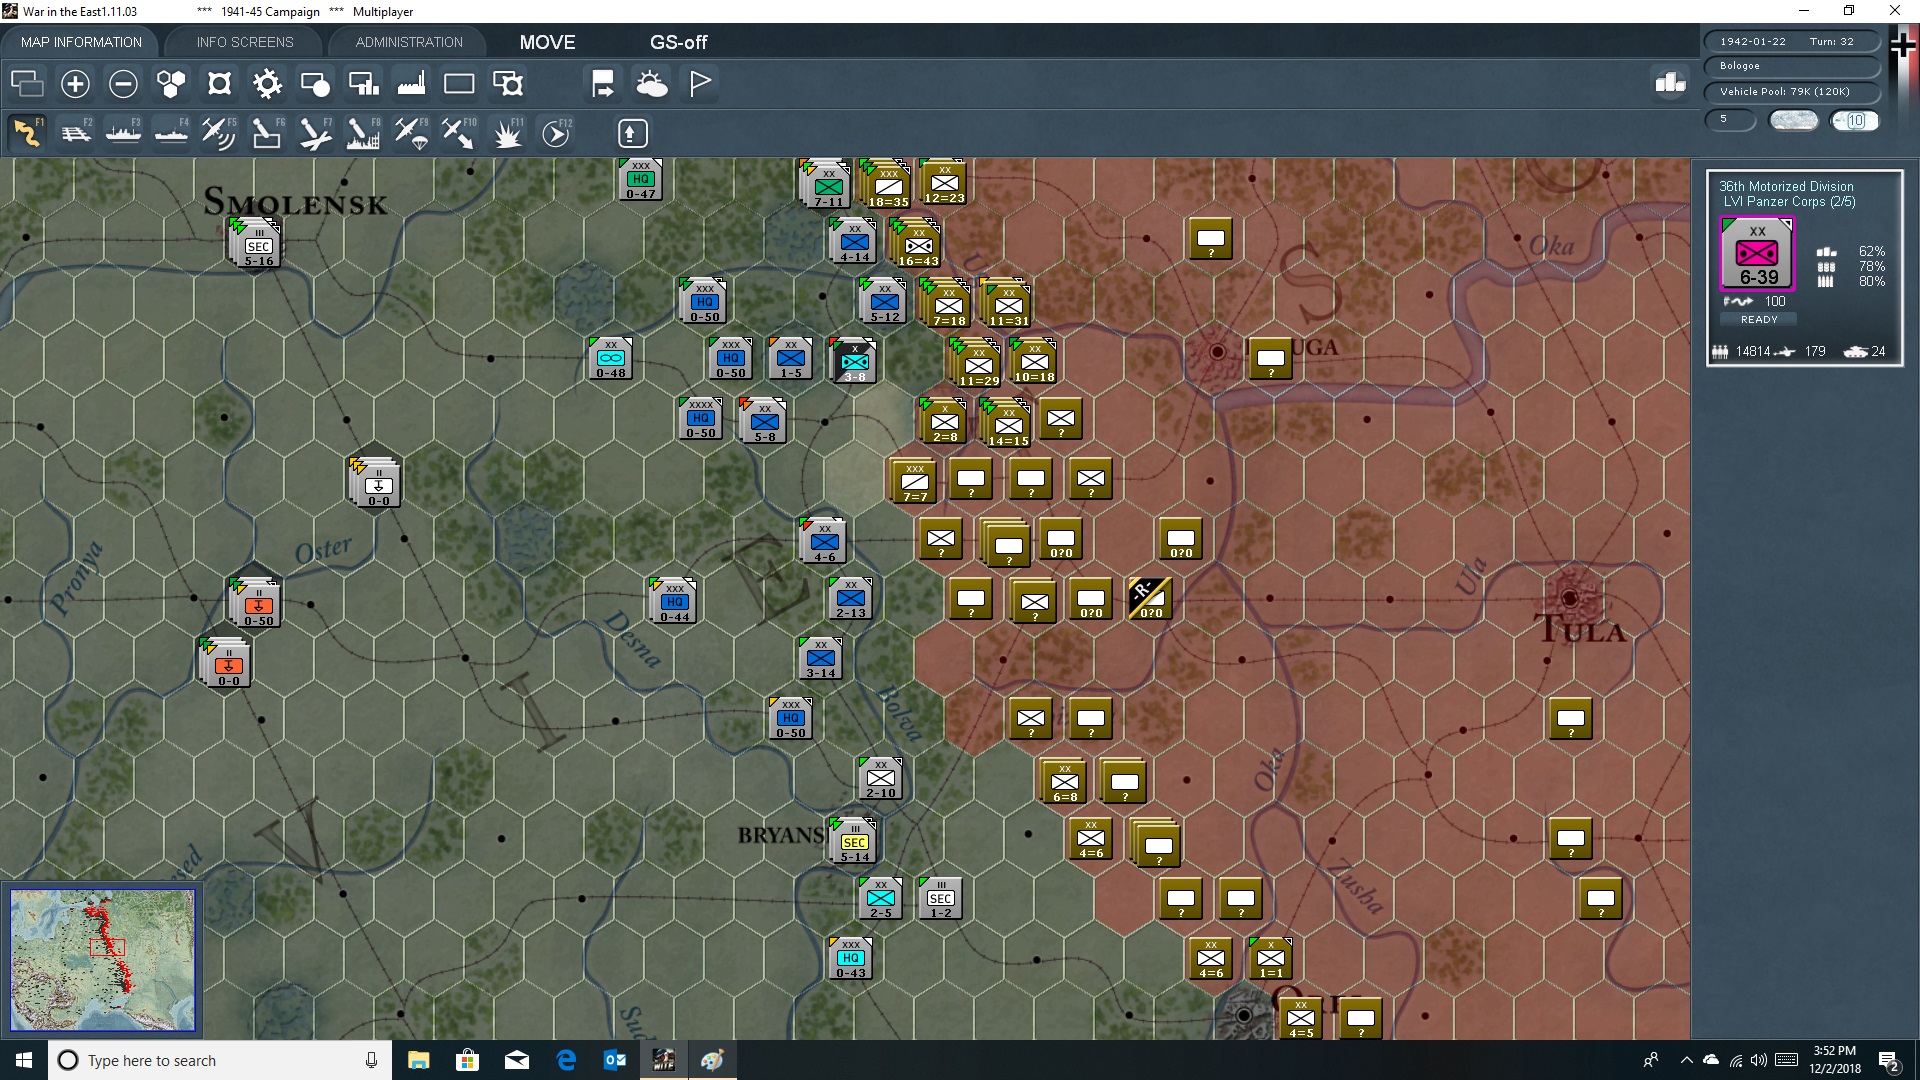This screenshot has width=1920, height=1080.
Task: Click the overlapping windows icon in toolbar
Action: pos(27,83)
